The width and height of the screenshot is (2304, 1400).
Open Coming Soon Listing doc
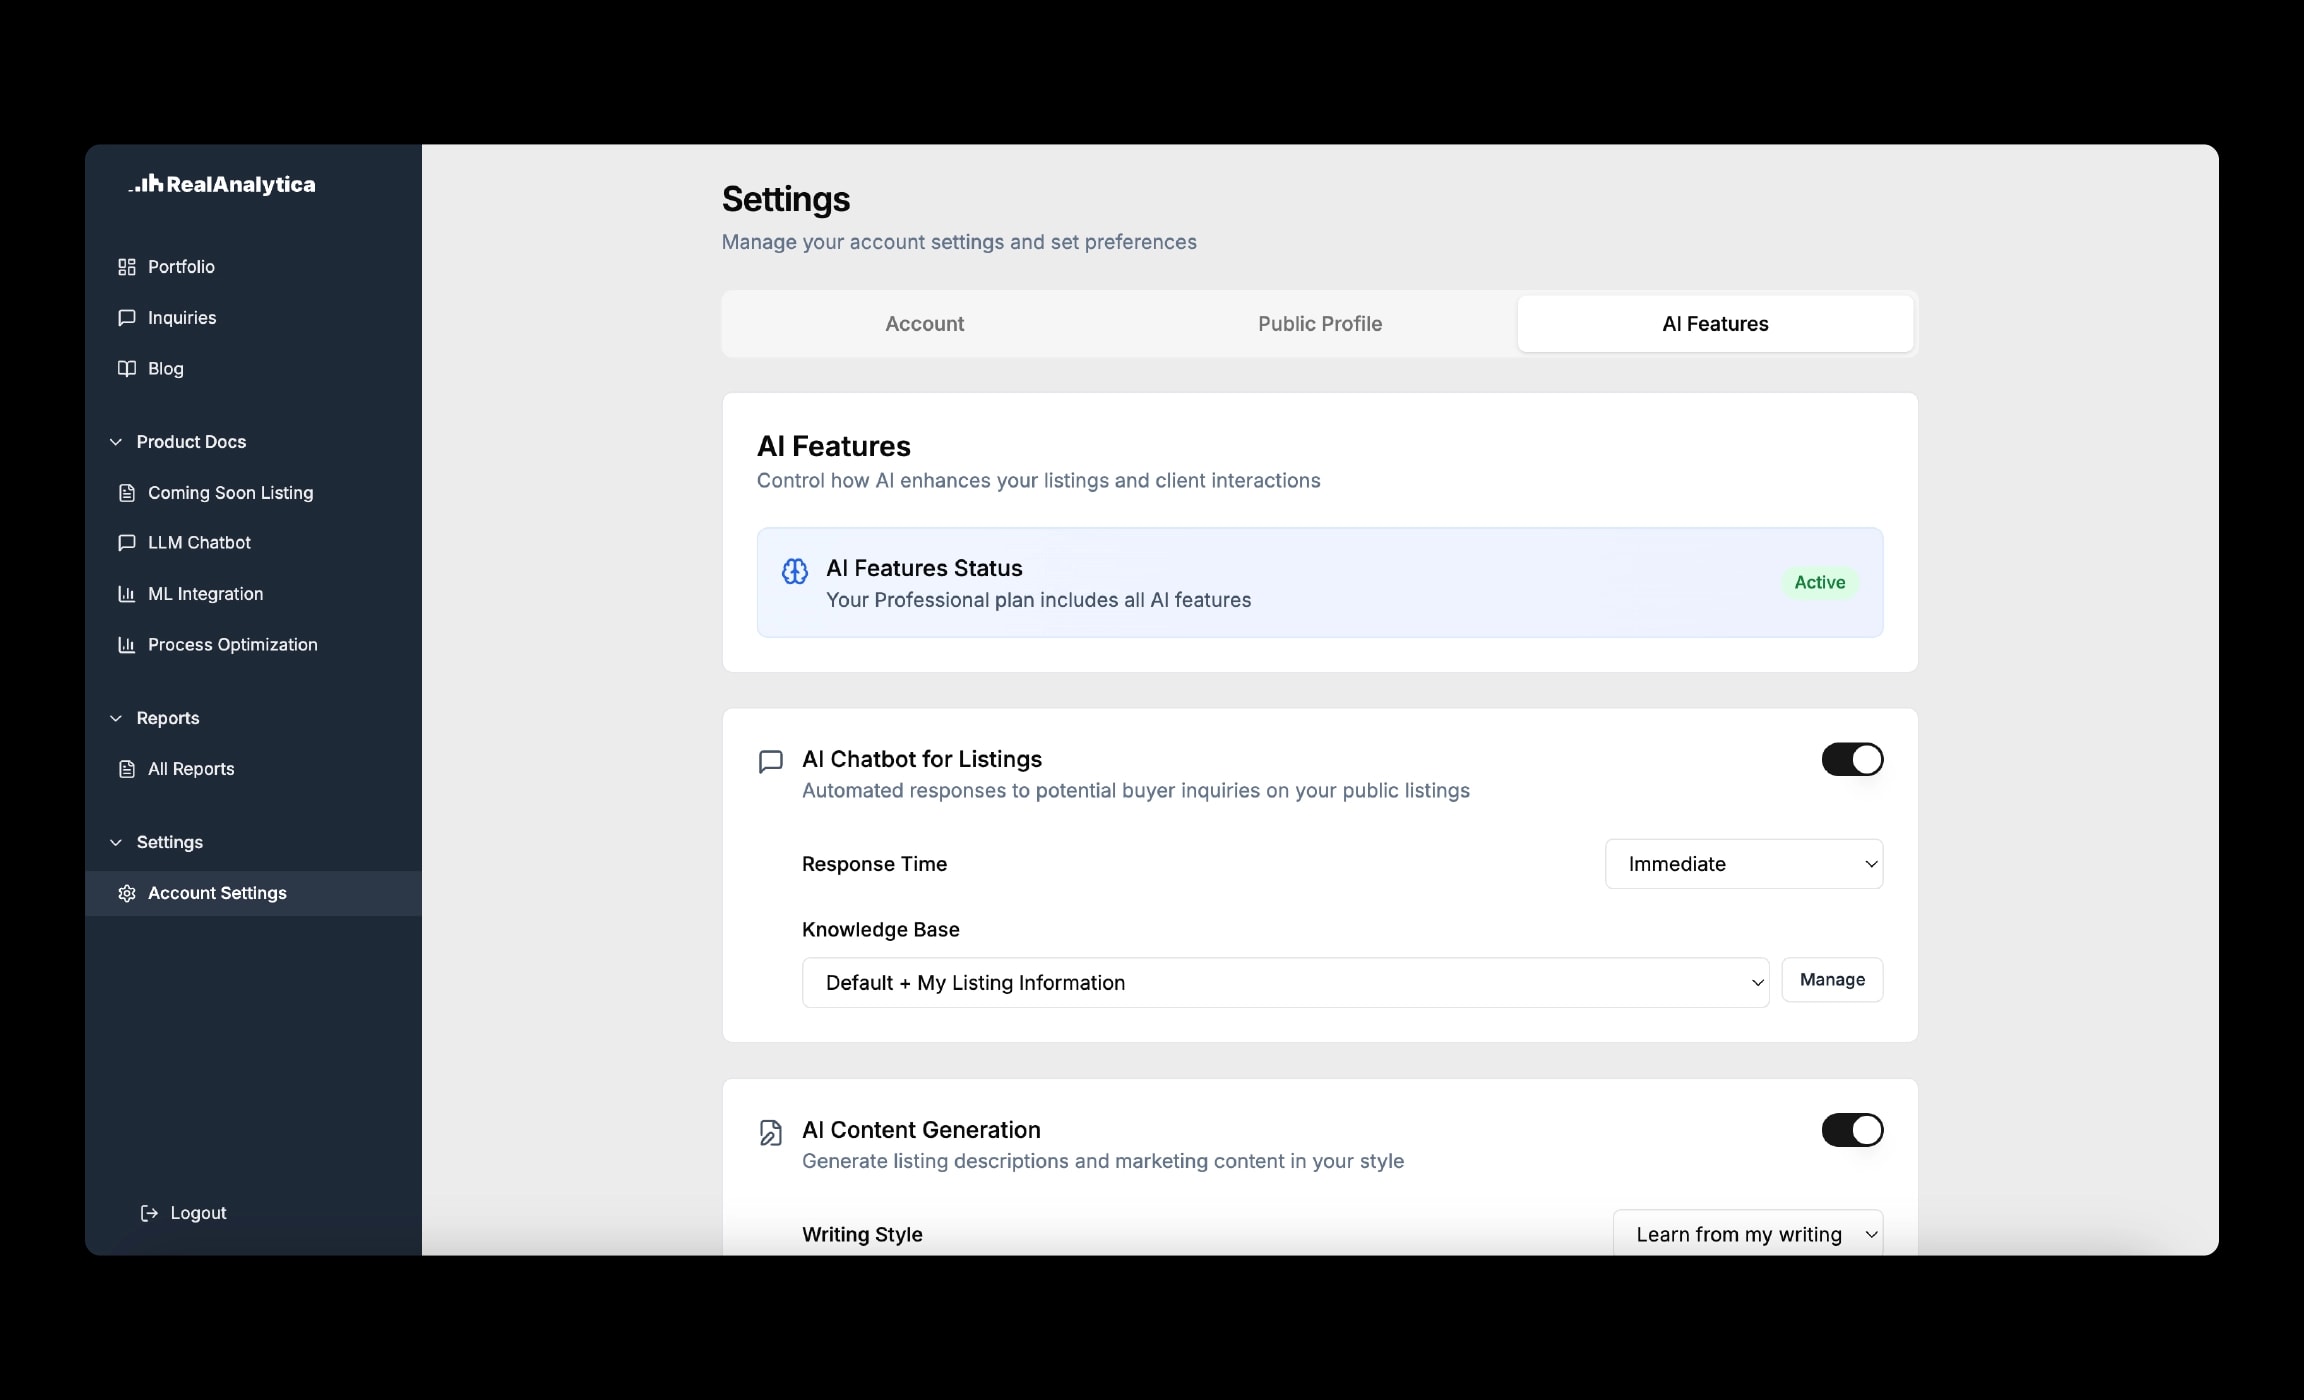point(253,493)
